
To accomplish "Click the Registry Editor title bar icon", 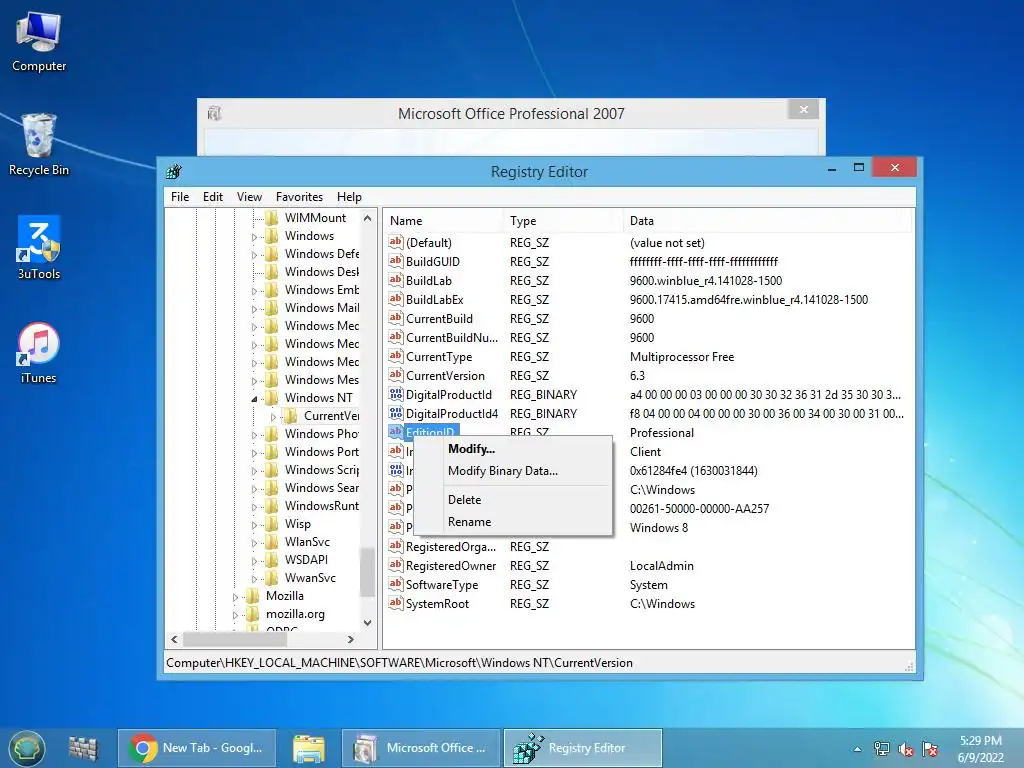I will click(174, 172).
